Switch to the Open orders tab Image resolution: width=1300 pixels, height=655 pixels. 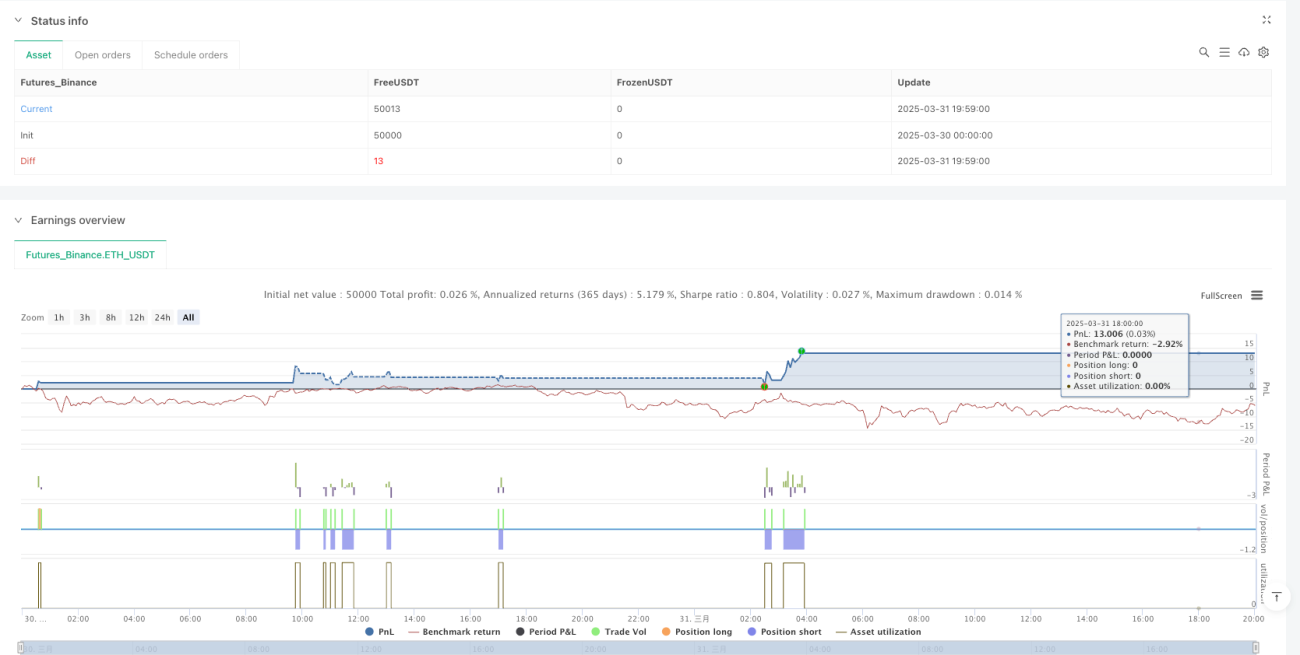(x=103, y=55)
